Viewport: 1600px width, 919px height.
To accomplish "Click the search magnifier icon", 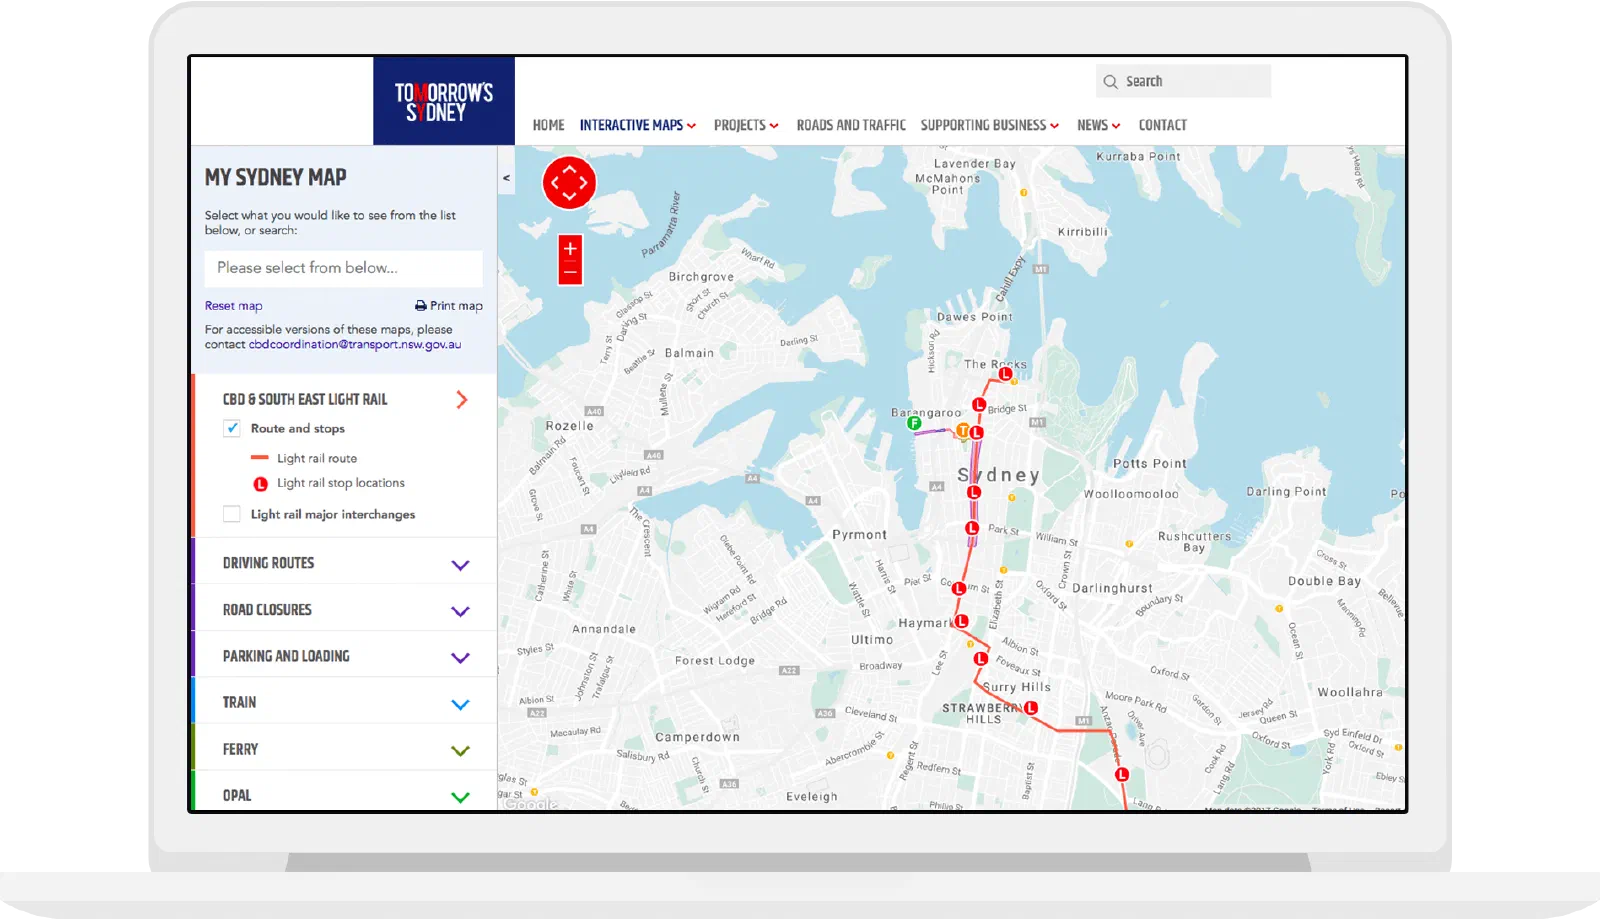I will [x=1110, y=82].
